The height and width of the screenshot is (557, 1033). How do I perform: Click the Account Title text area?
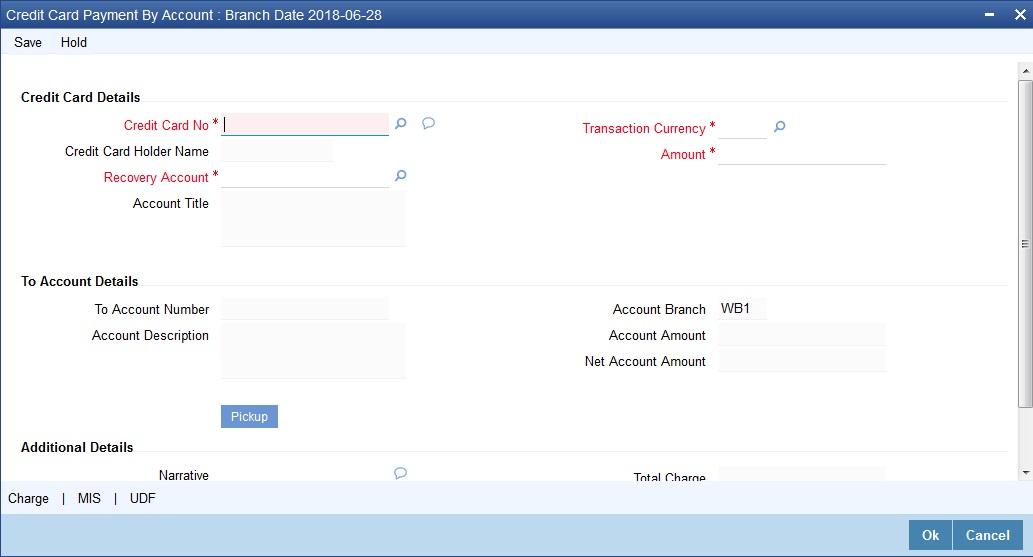click(x=314, y=220)
